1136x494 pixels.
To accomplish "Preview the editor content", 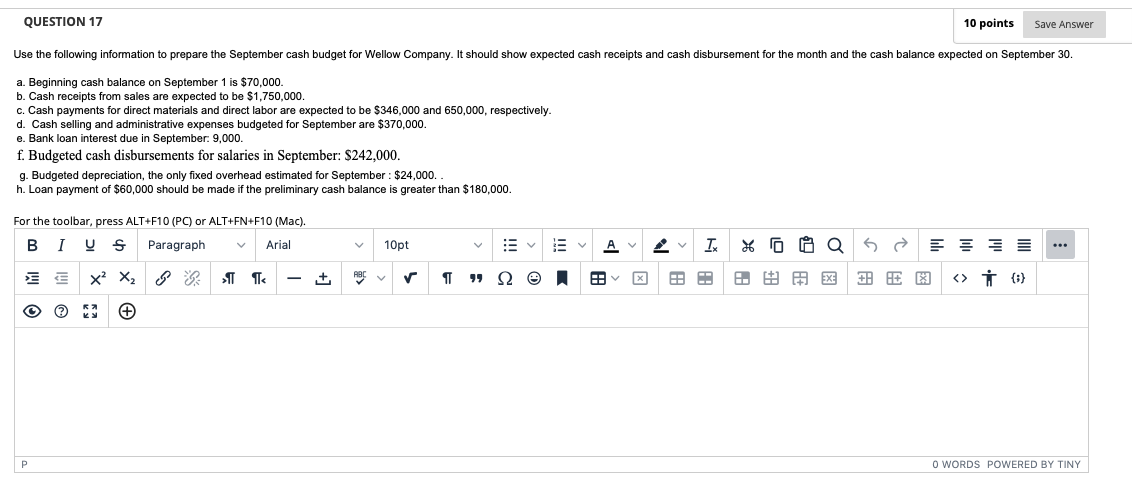I will click(x=32, y=311).
